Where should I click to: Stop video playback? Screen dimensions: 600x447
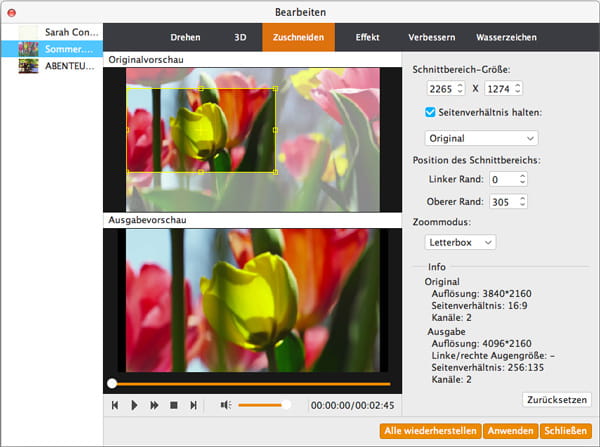tap(174, 405)
